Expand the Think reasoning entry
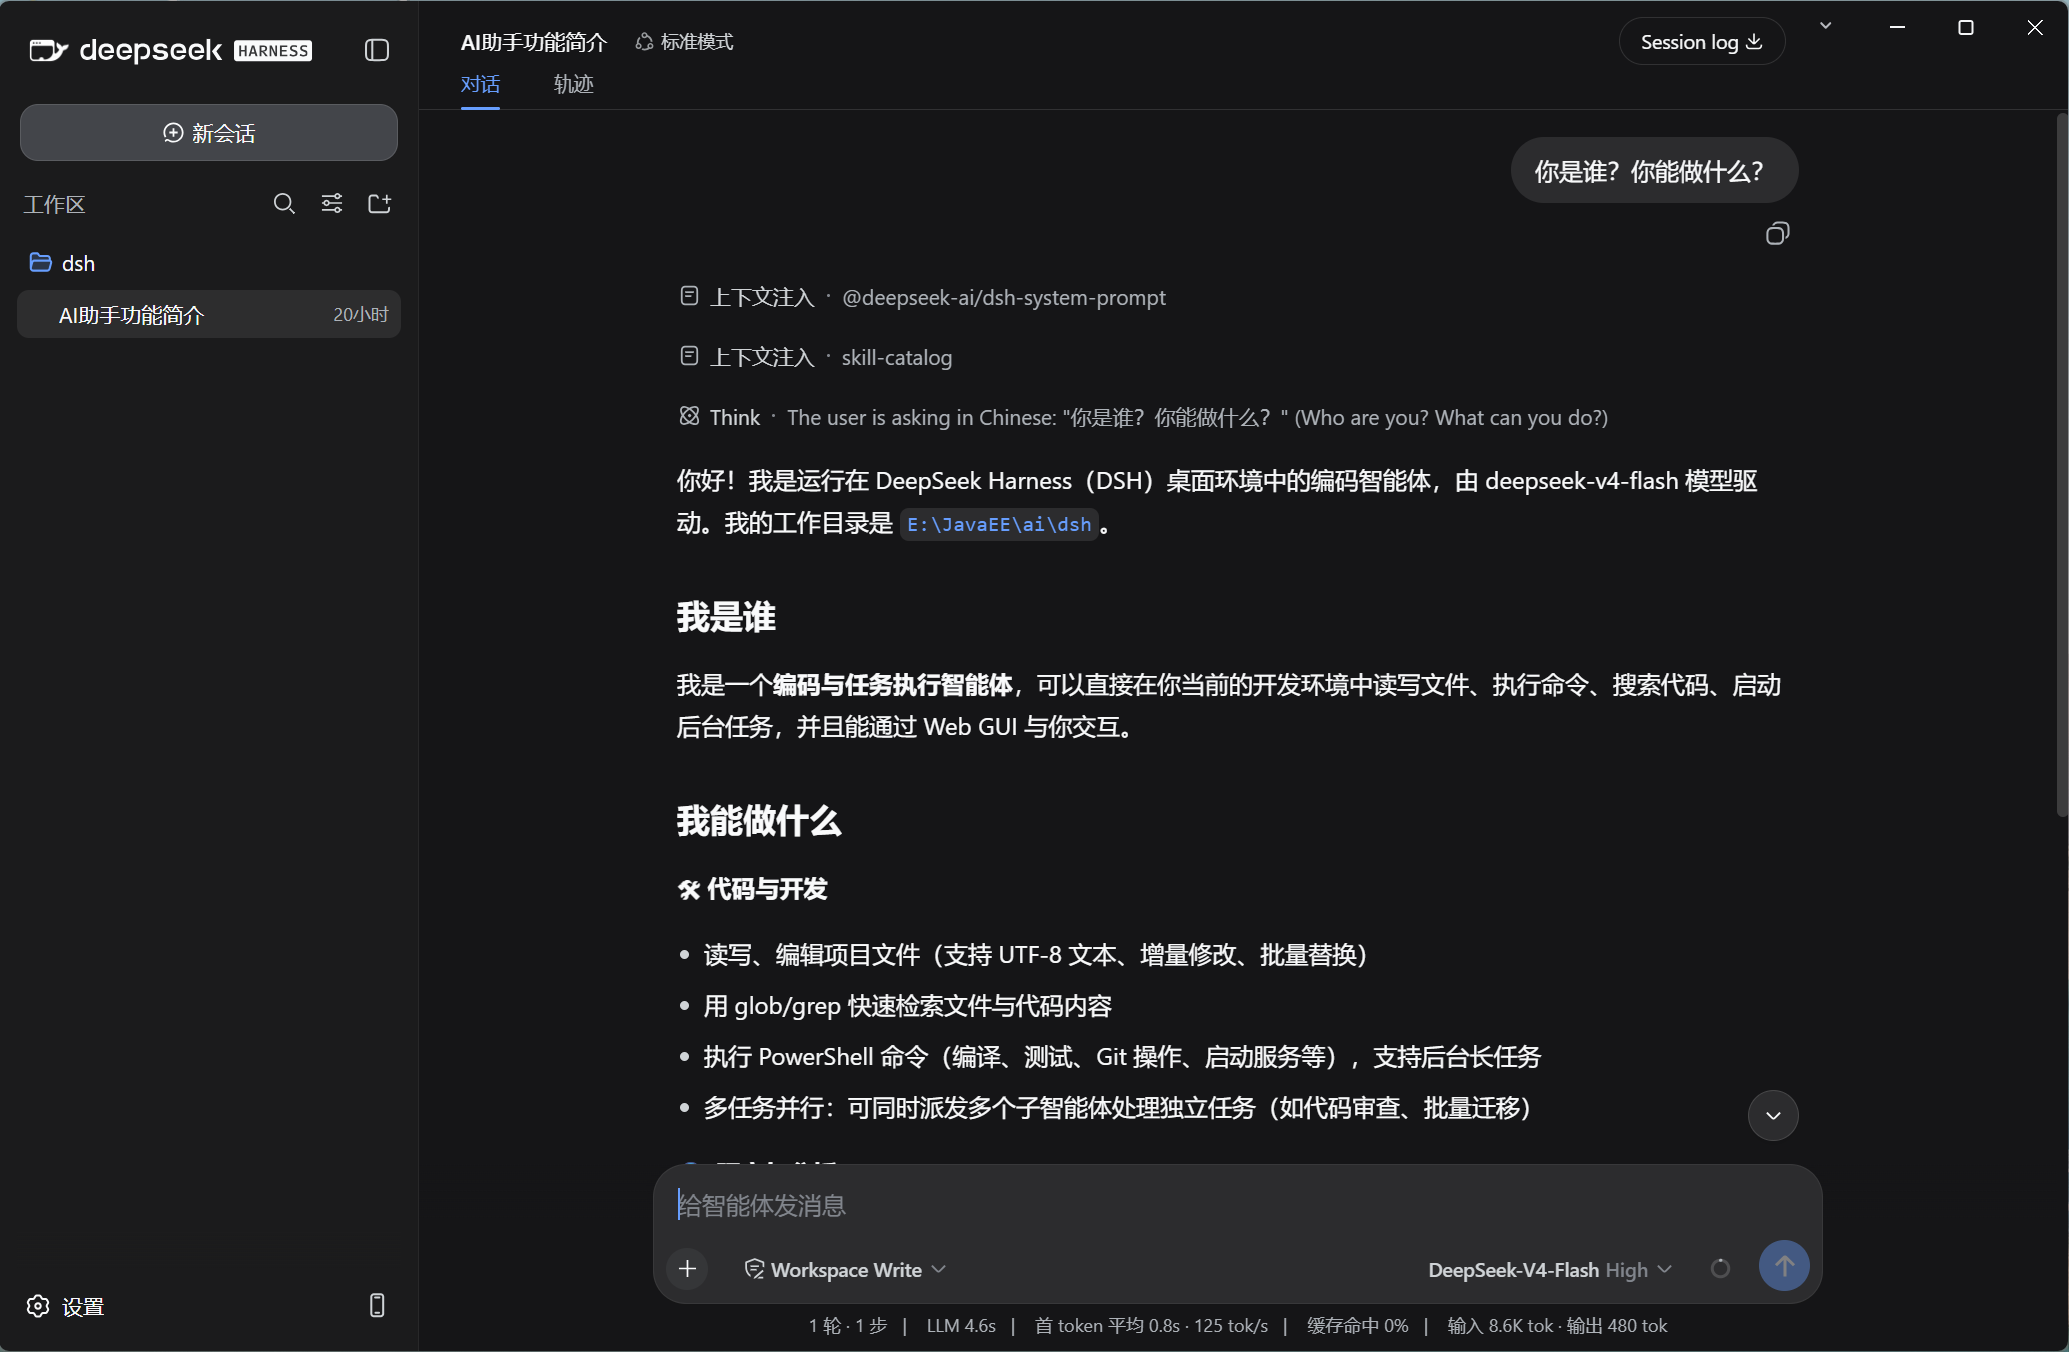 pos(1143,418)
